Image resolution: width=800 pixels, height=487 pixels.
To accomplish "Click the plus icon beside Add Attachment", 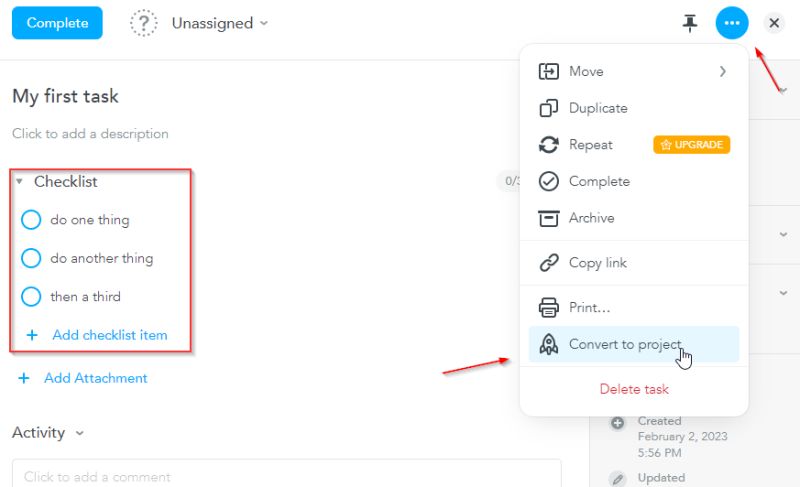I will (x=23, y=378).
